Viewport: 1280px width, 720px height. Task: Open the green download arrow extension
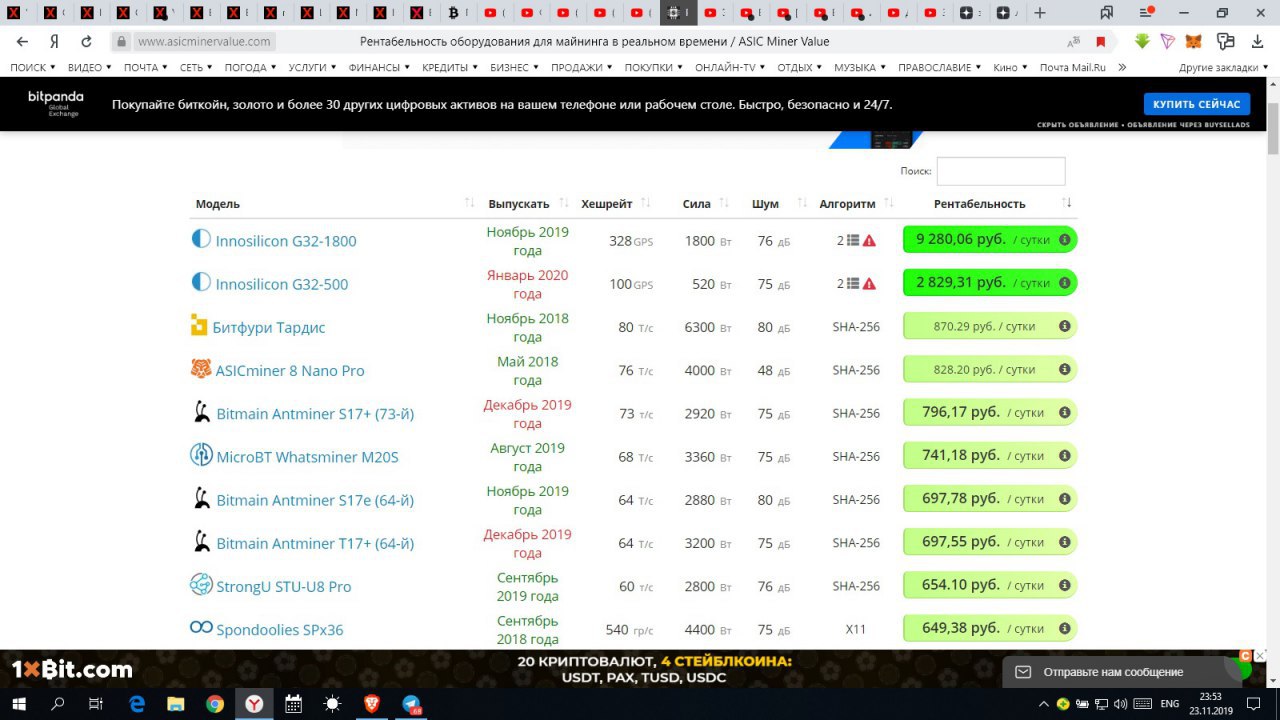(1142, 42)
